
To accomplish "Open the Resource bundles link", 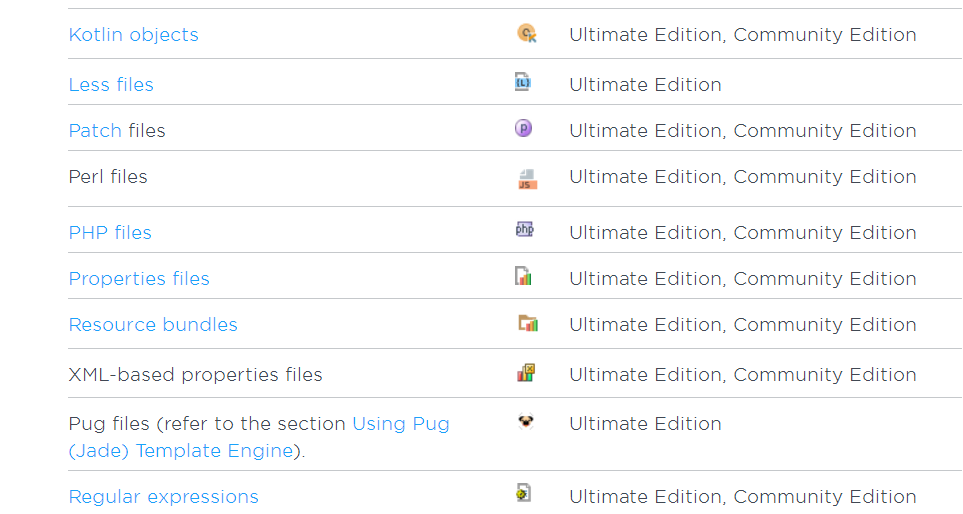I will point(153,325).
